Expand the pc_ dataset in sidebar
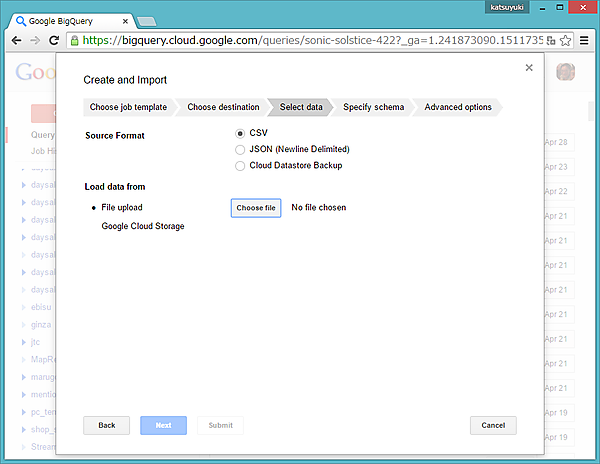The image size is (600, 464). click(x=23, y=412)
